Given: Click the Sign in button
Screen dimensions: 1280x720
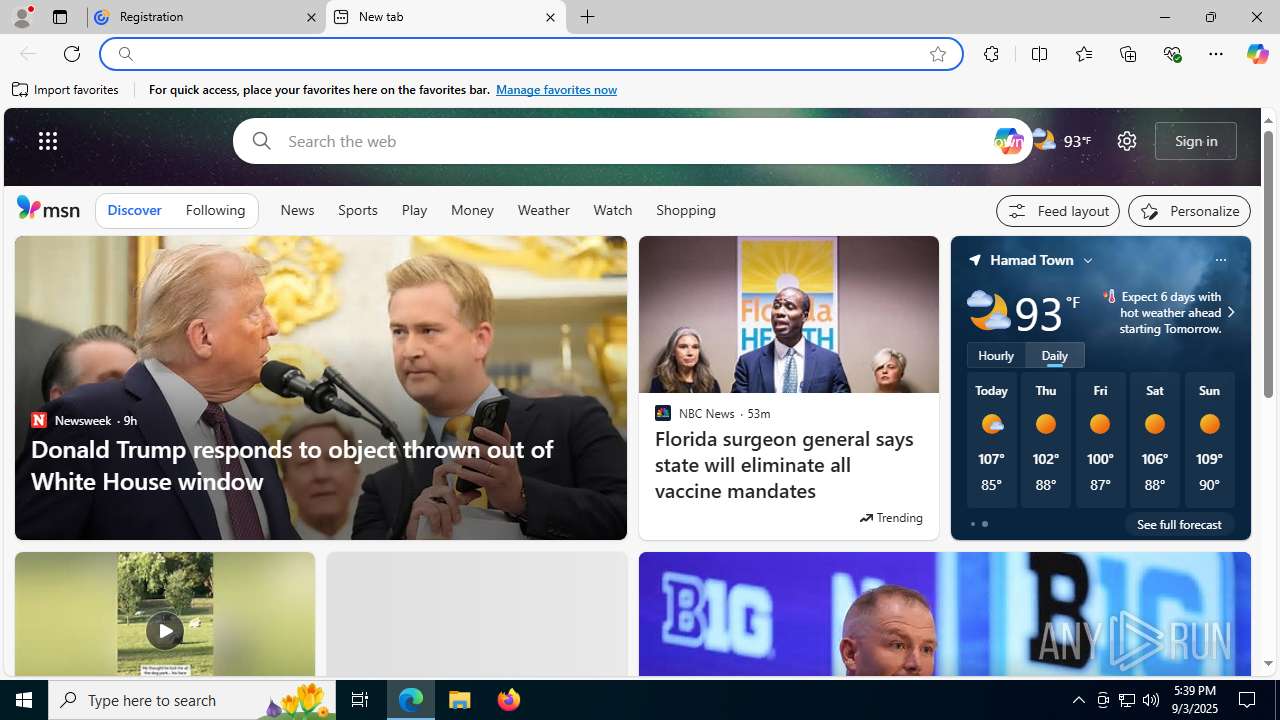Looking at the screenshot, I should [1196, 141].
